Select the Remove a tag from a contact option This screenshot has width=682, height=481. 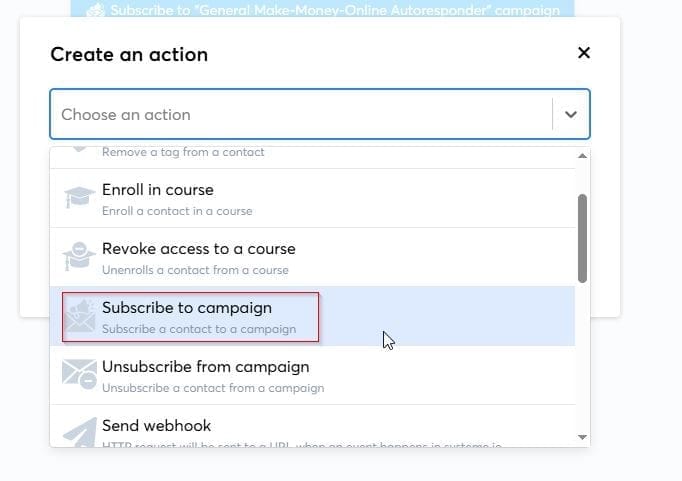tap(183, 152)
